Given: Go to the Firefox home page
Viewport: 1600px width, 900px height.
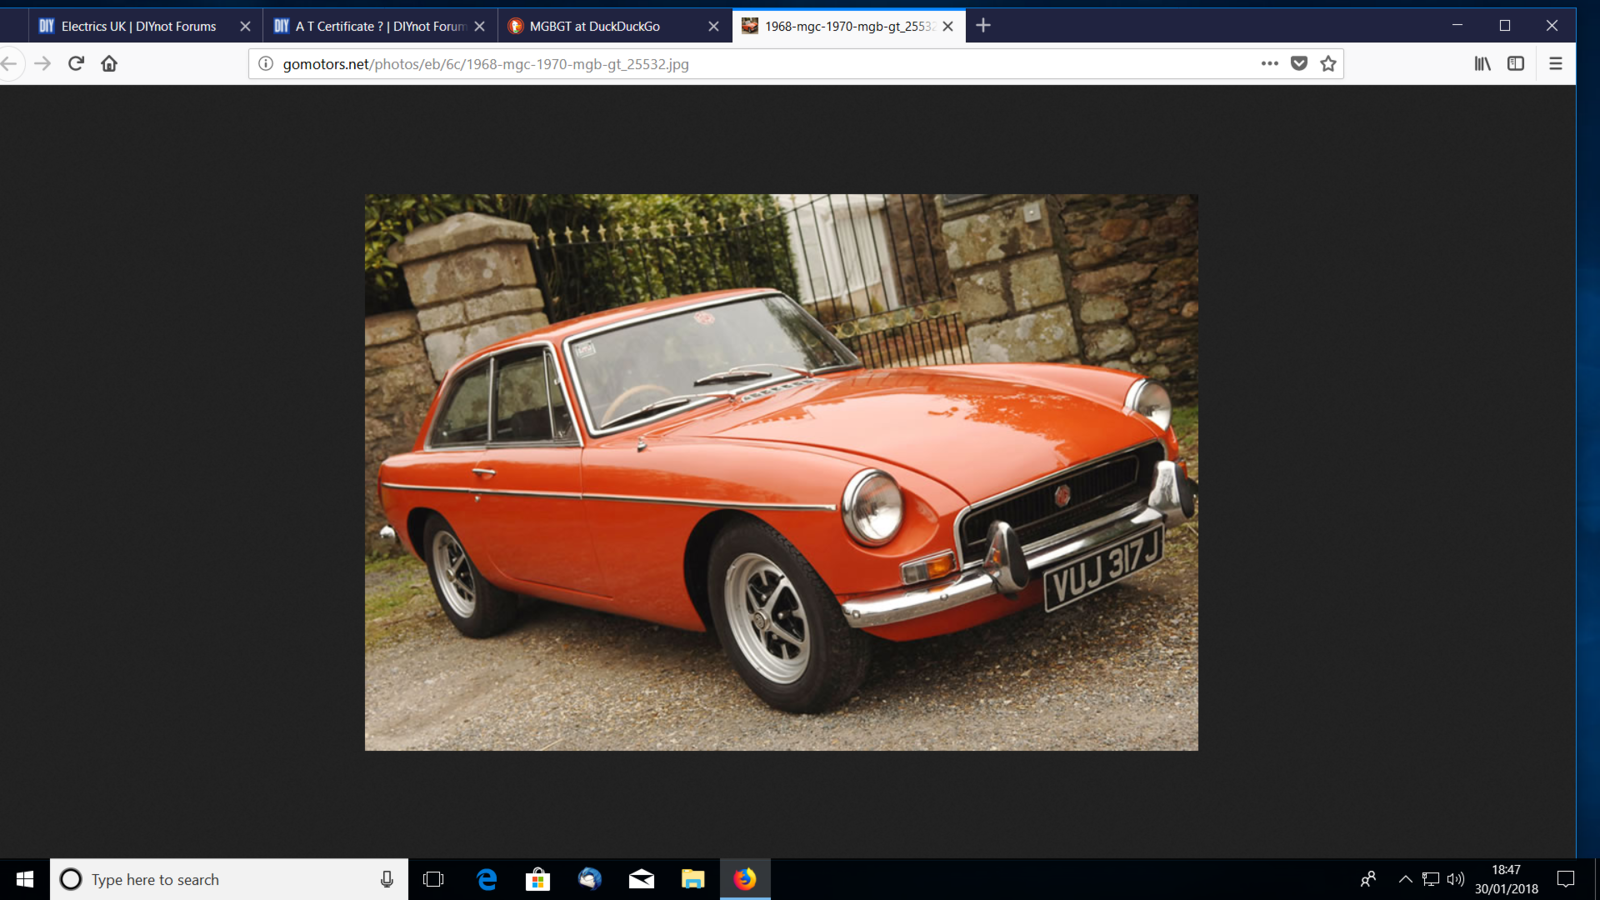Looking at the screenshot, I should (x=109, y=64).
